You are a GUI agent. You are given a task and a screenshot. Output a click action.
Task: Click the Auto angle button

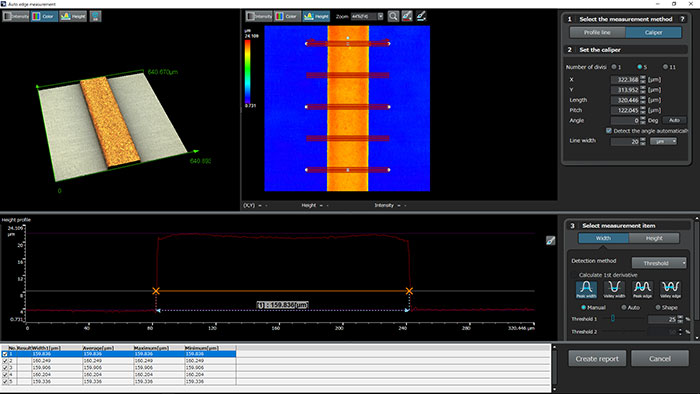pos(674,120)
